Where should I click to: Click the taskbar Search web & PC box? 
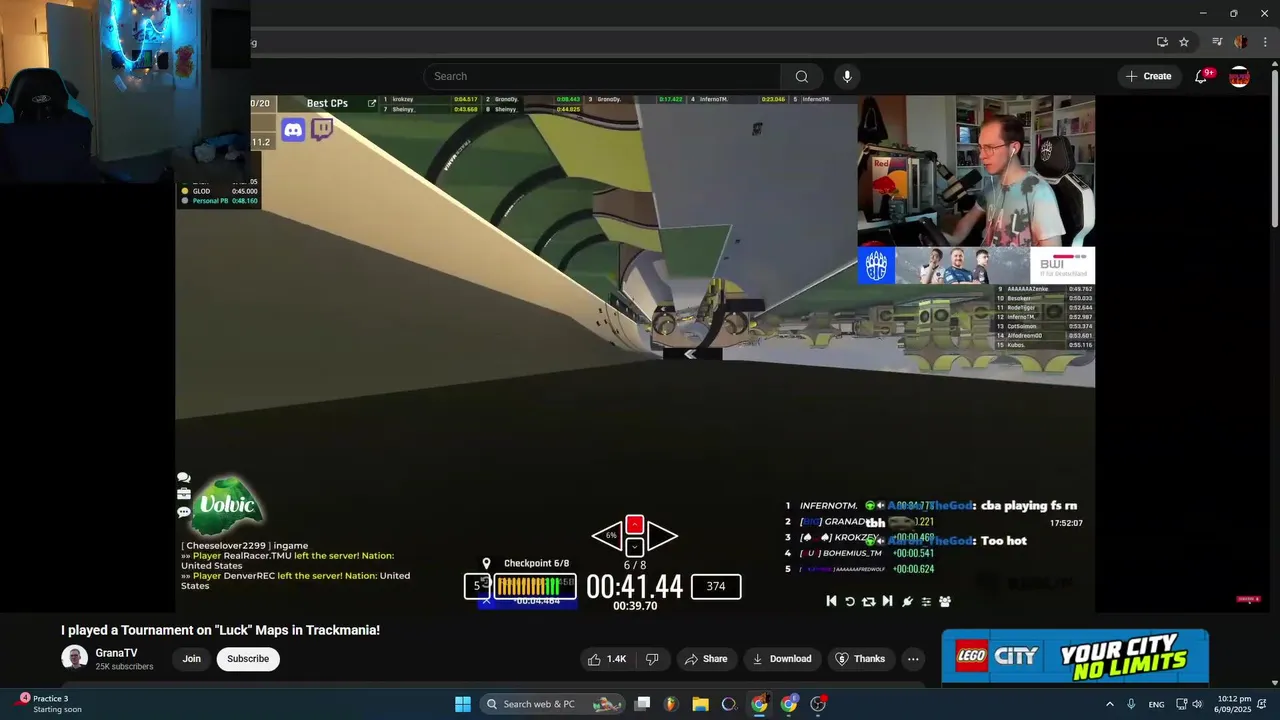[553, 704]
